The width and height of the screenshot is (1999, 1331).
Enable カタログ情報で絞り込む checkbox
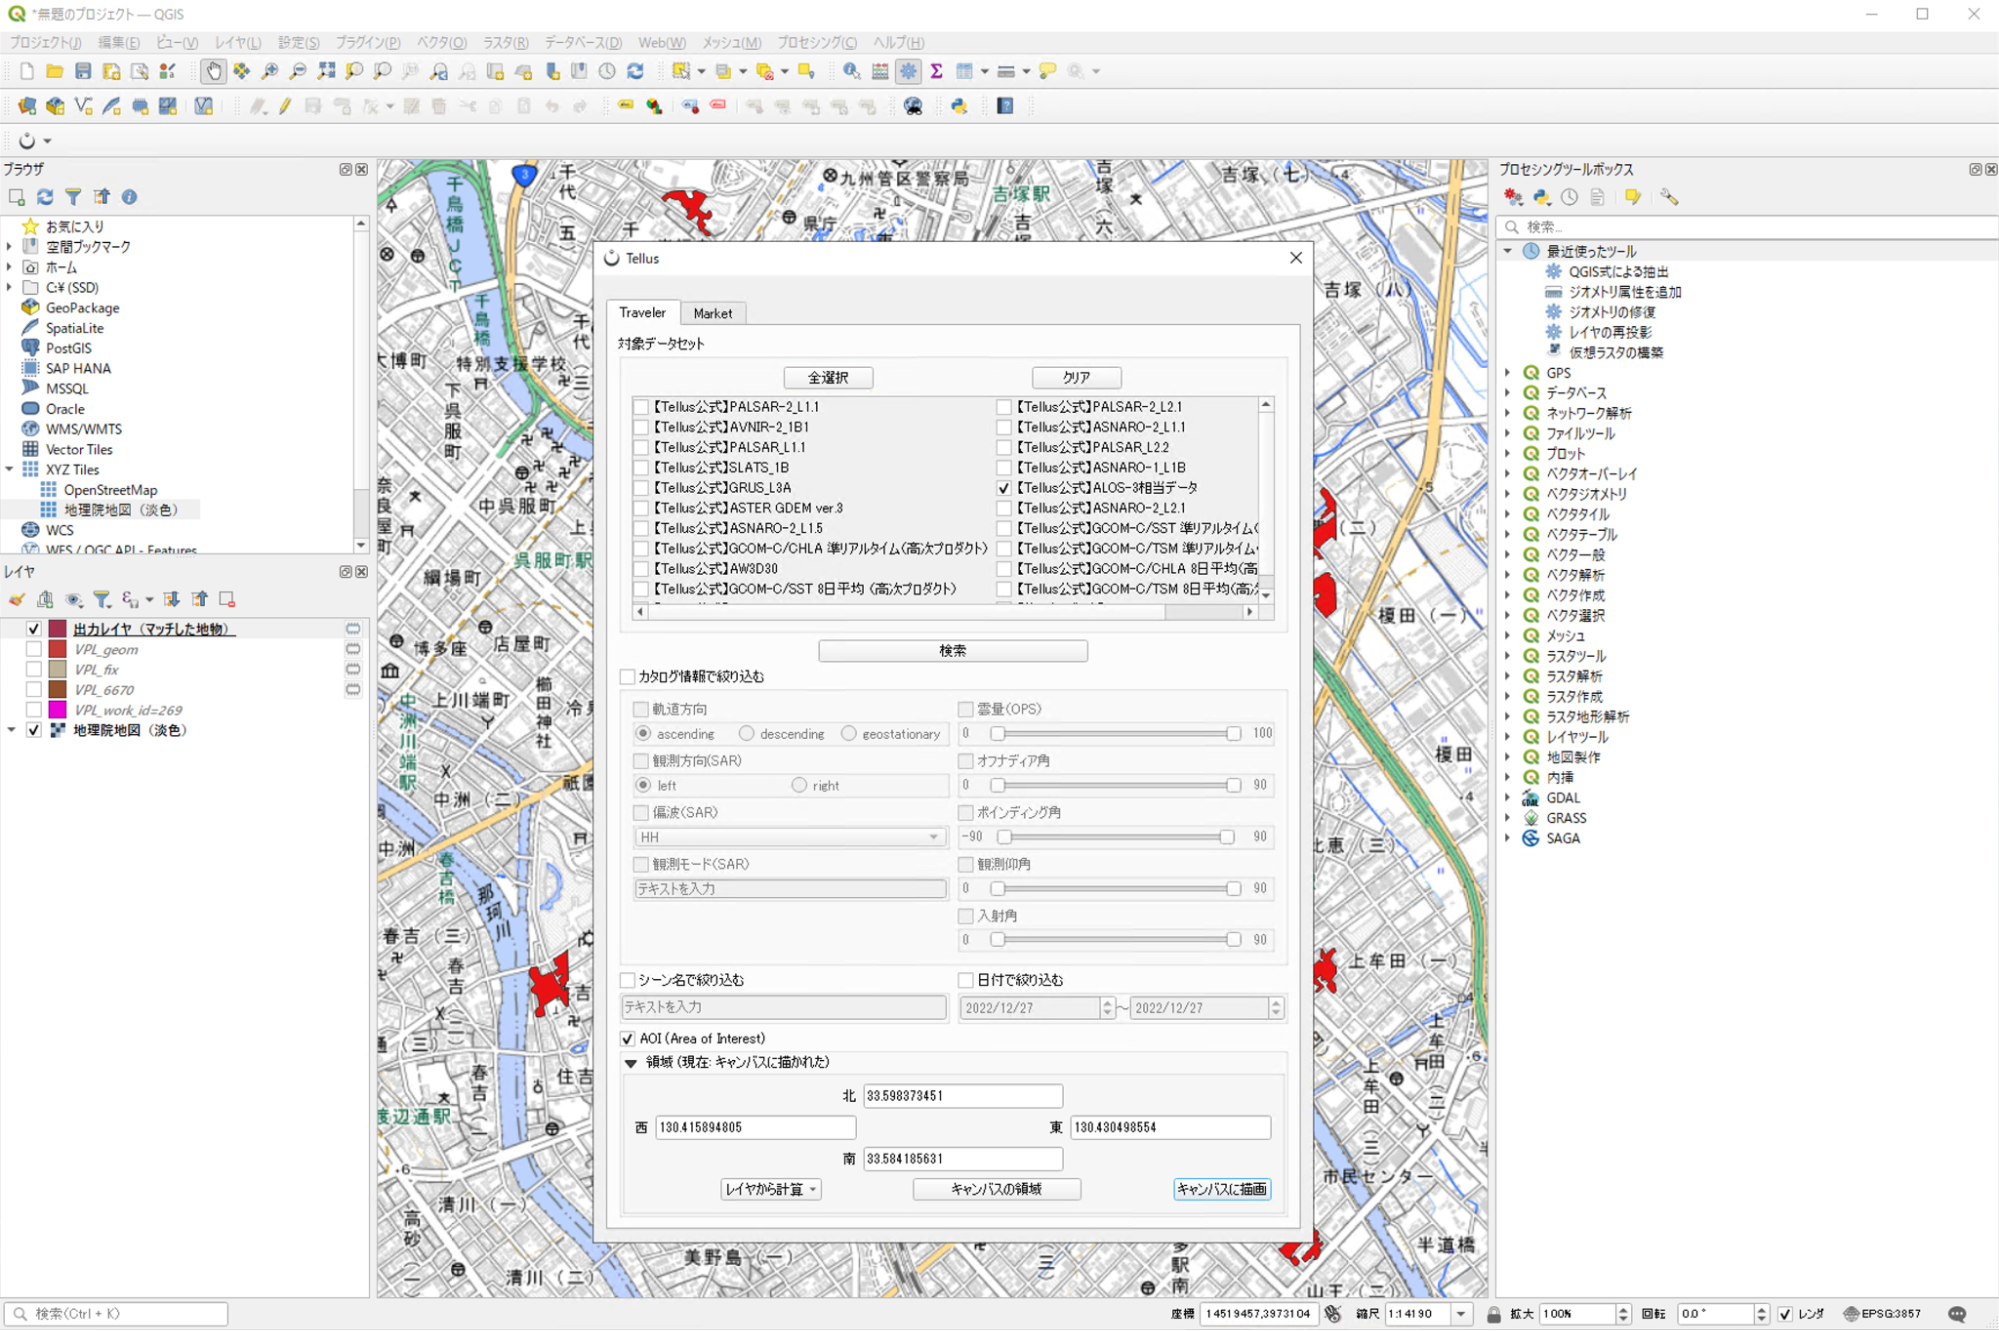point(628,677)
